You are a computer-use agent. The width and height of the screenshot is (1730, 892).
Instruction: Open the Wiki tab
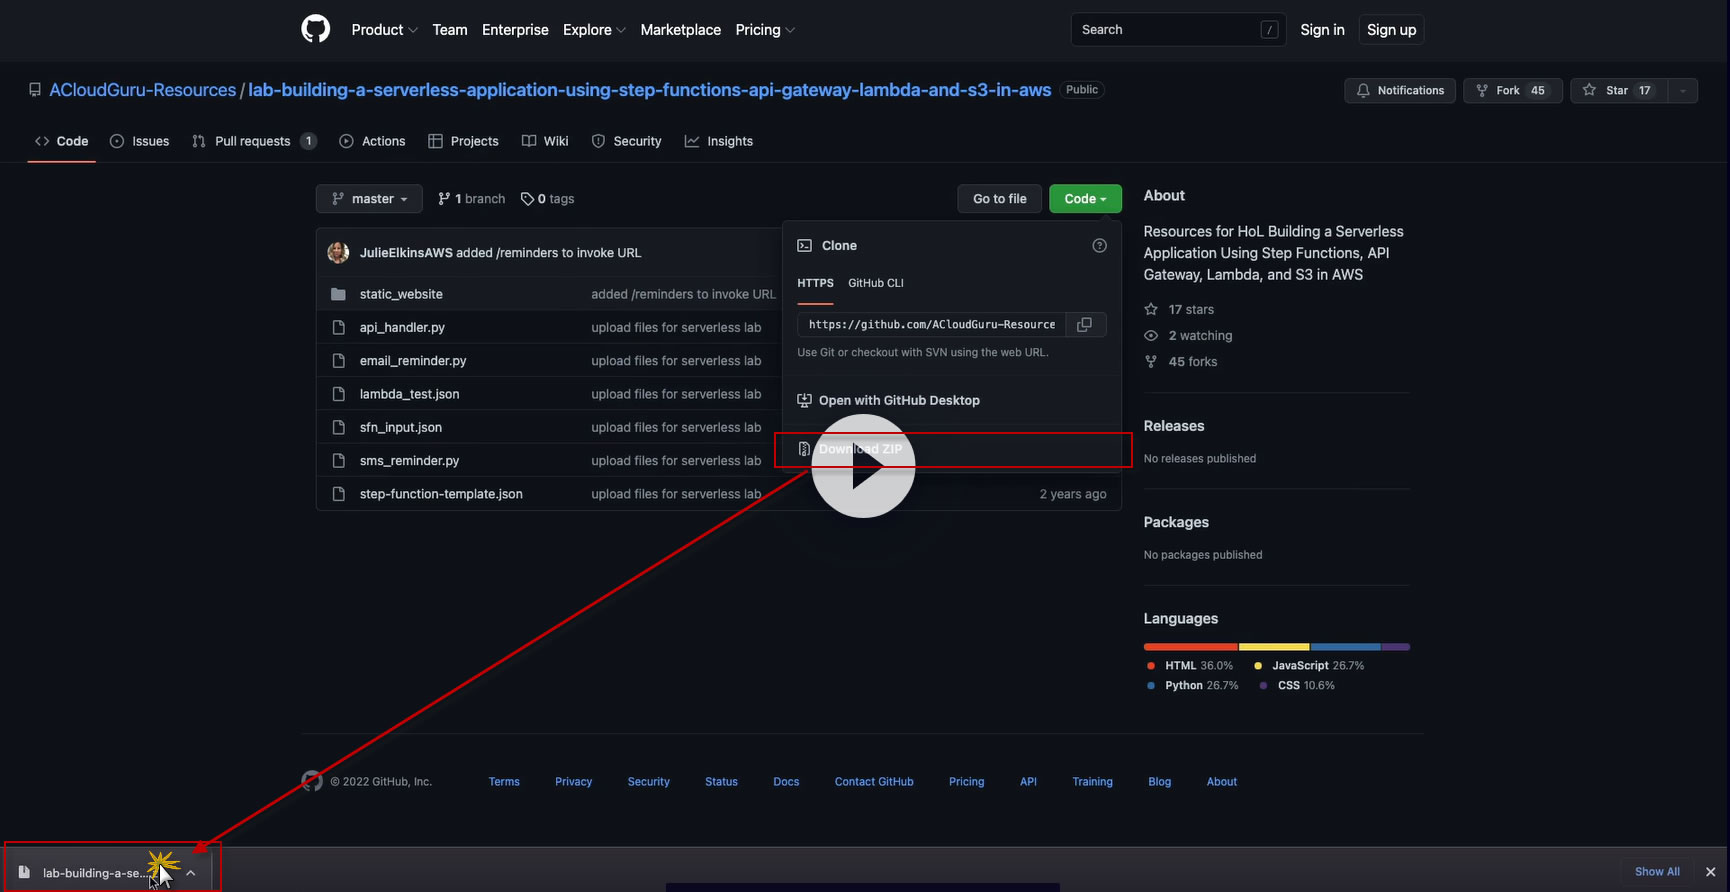coord(545,141)
